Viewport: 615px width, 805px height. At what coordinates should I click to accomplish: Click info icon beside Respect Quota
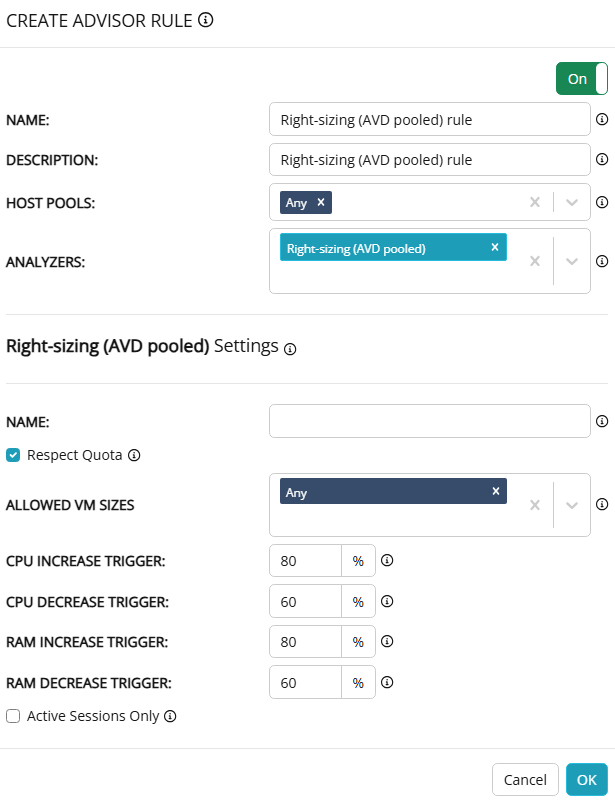[x=134, y=455]
